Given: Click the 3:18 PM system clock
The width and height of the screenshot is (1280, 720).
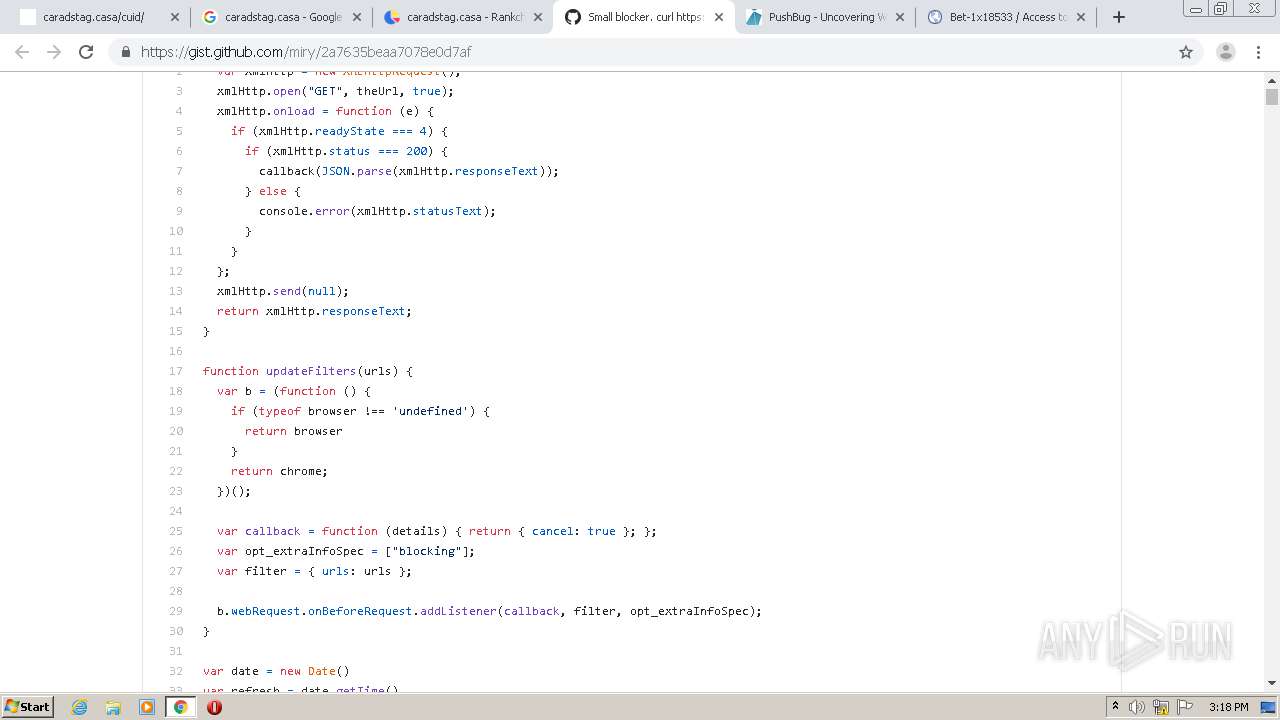Looking at the screenshot, I should pyautogui.click(x=1228, y=707).
